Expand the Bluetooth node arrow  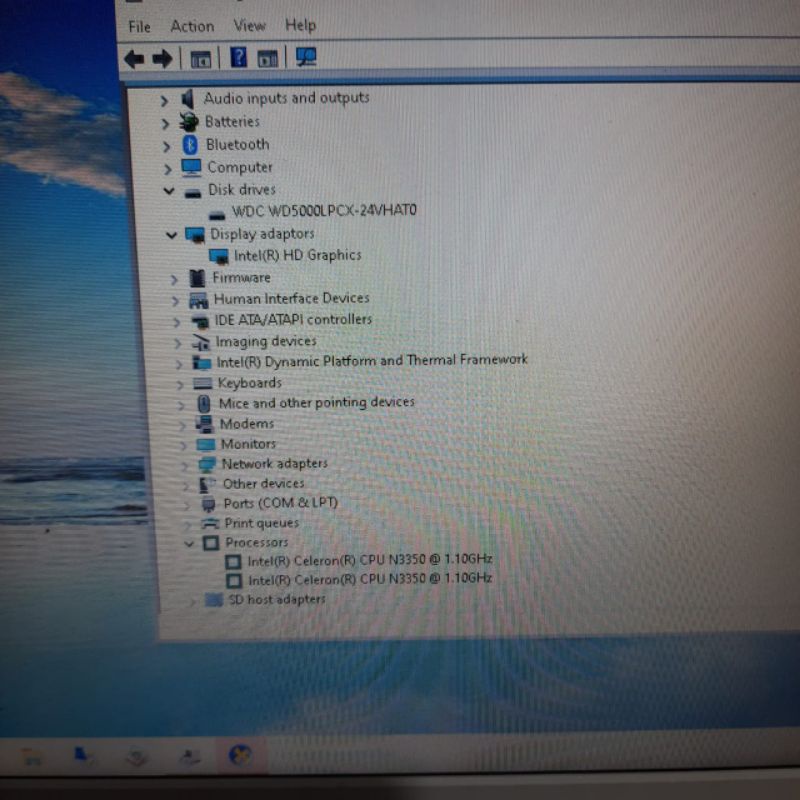tap(166, 146)
